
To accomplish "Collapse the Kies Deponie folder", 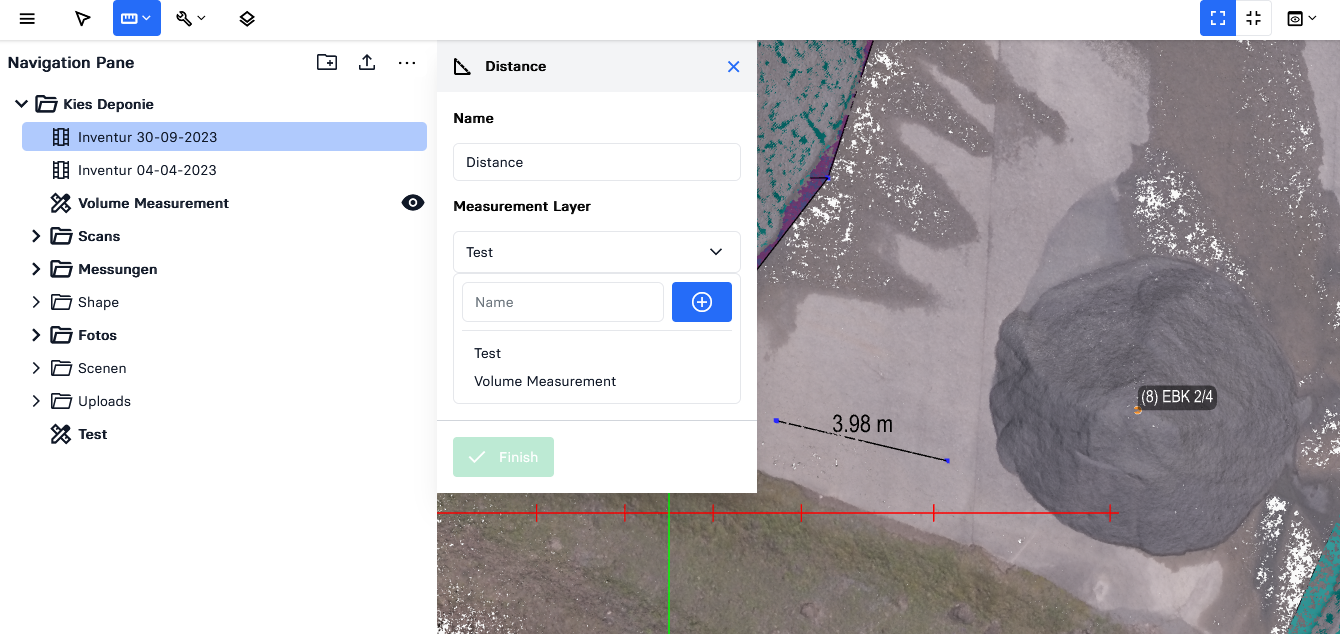I will 21,104.
